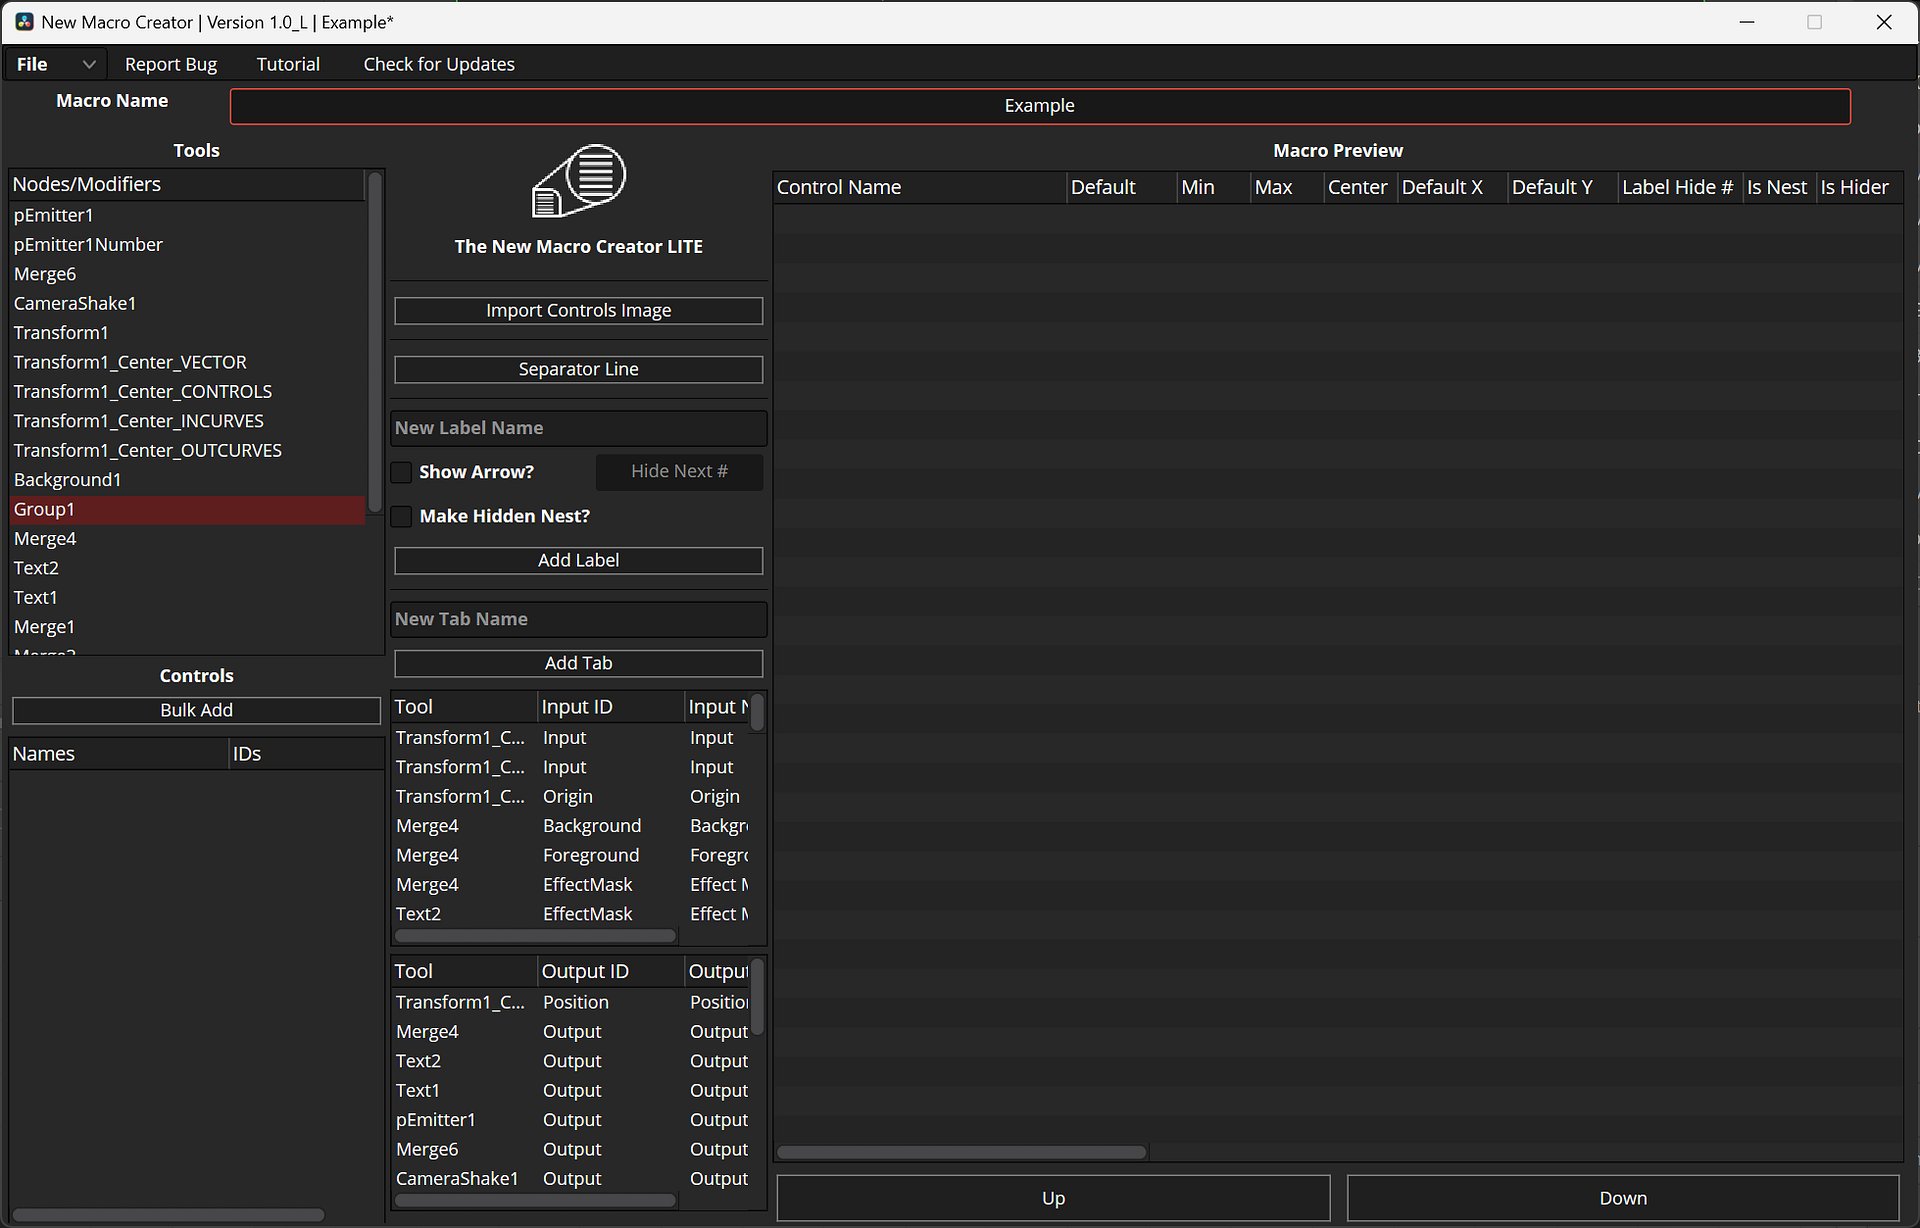The width and height of the screenshot is (1920, 1228).
Task: Select Transform1 in Nodes list
Action: [x=187, y=333]
